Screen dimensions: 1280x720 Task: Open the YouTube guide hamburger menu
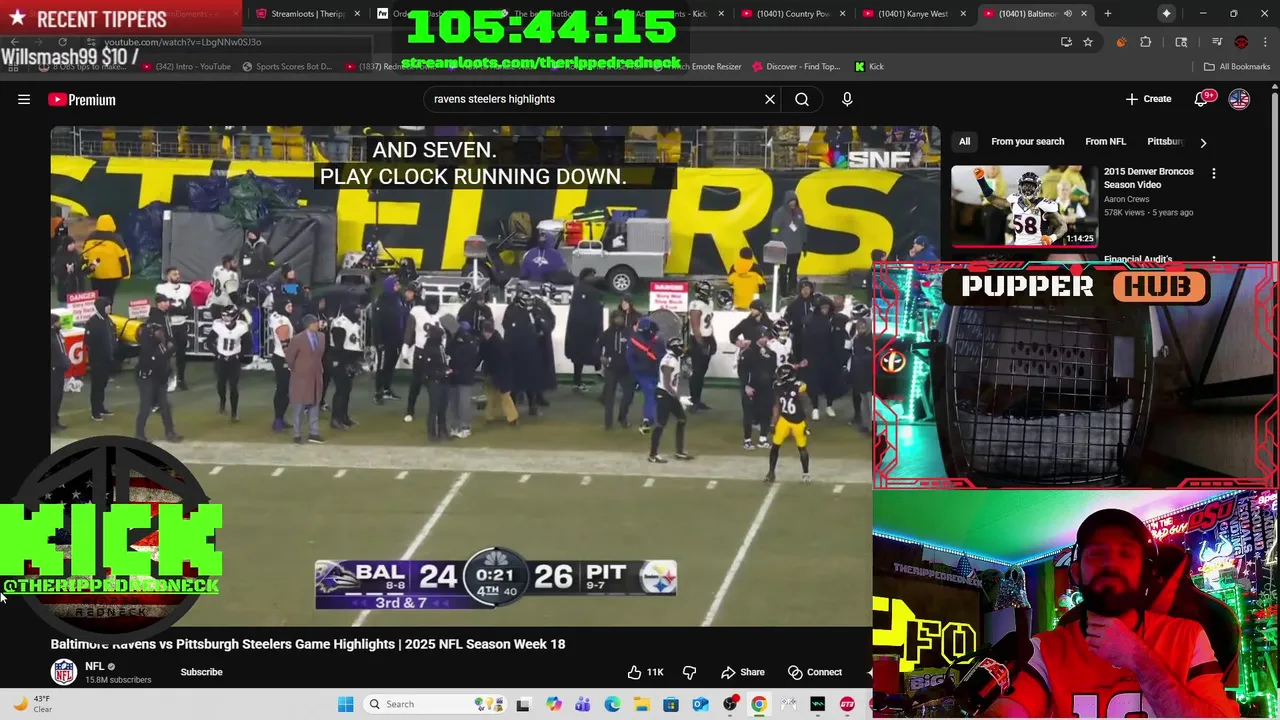coord(24,99)
